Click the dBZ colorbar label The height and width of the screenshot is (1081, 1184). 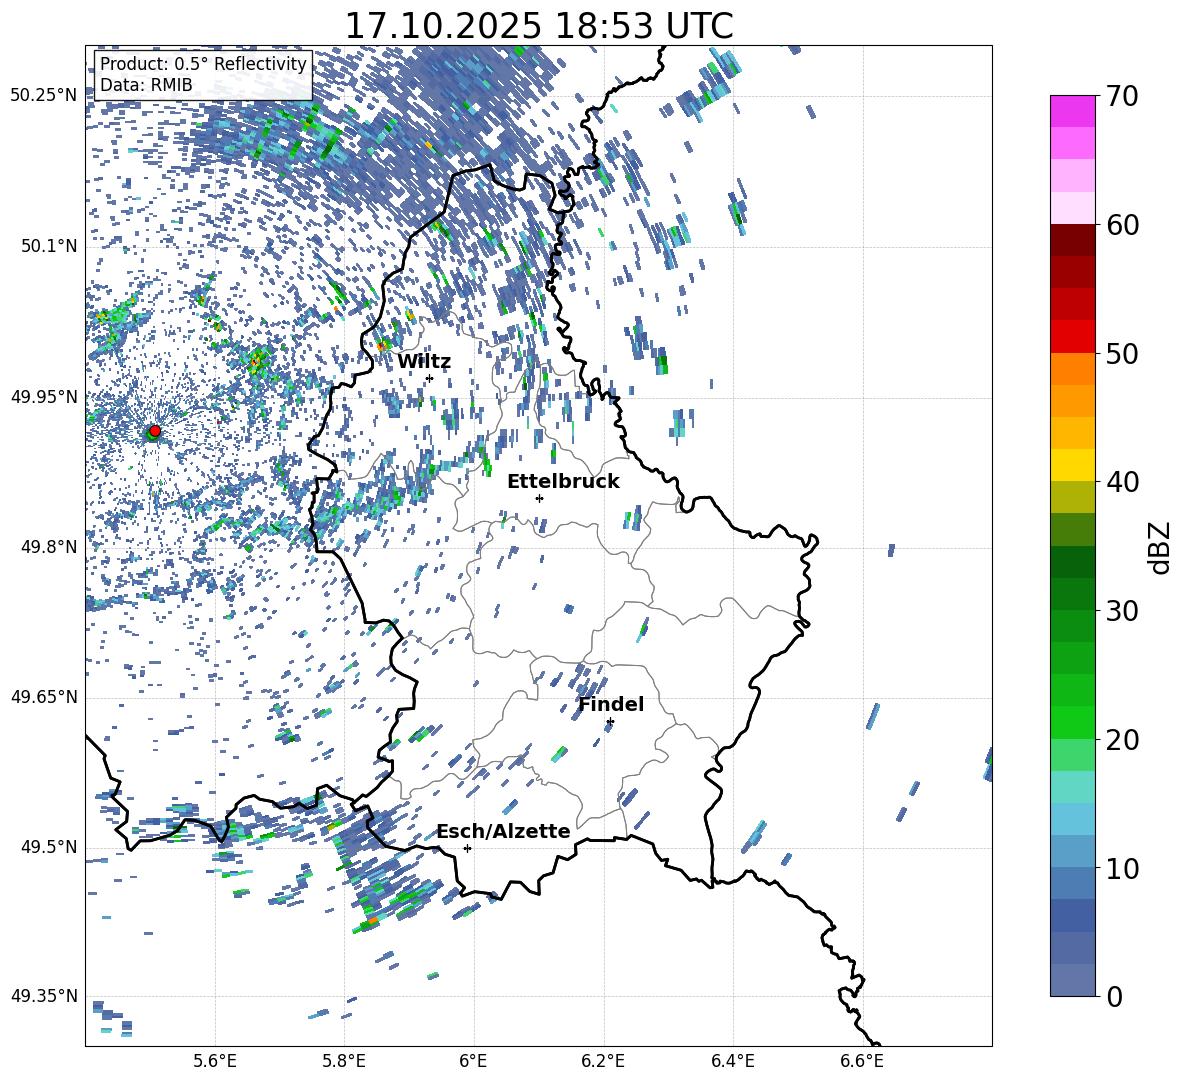coord(1159,547)
